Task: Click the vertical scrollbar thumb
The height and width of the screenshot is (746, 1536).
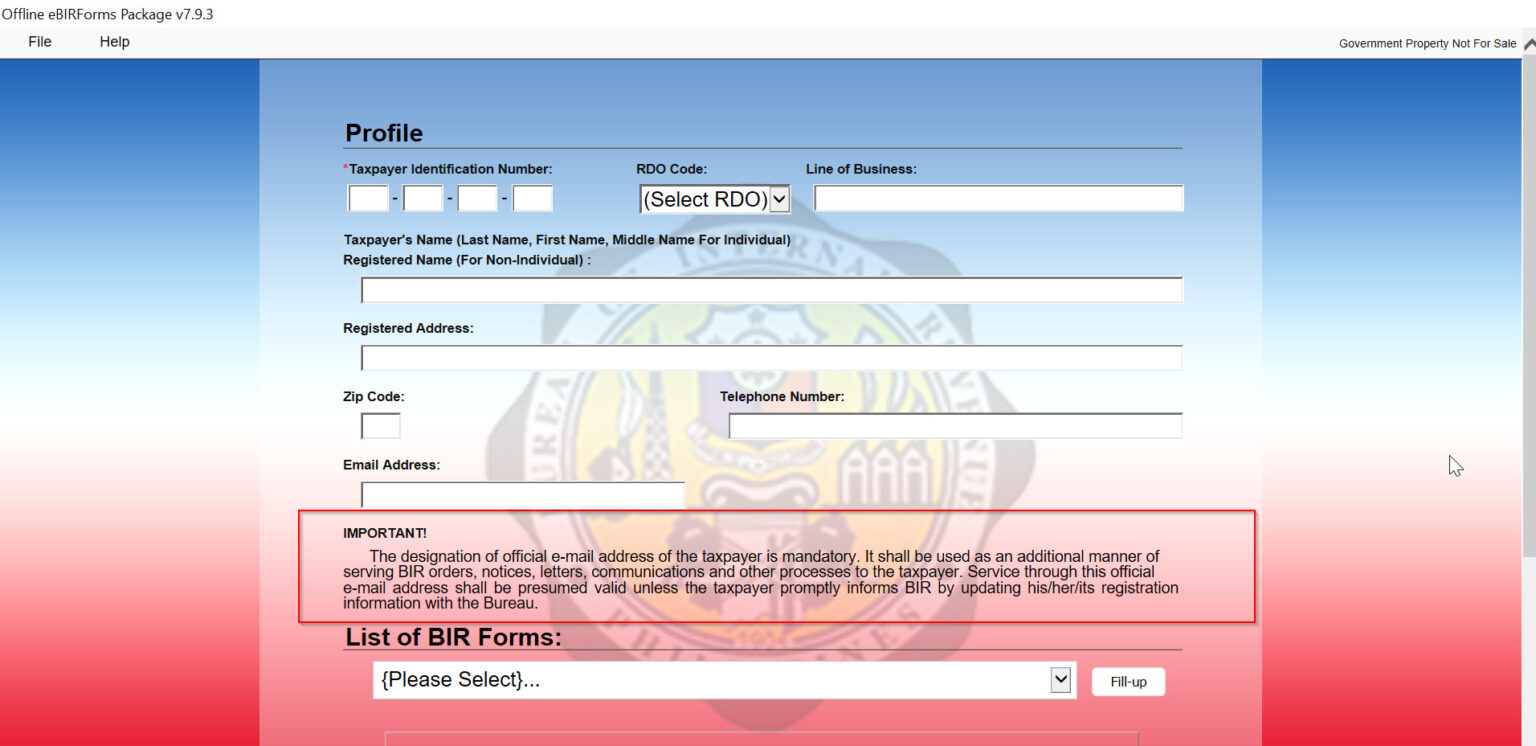Action: 1528,307
